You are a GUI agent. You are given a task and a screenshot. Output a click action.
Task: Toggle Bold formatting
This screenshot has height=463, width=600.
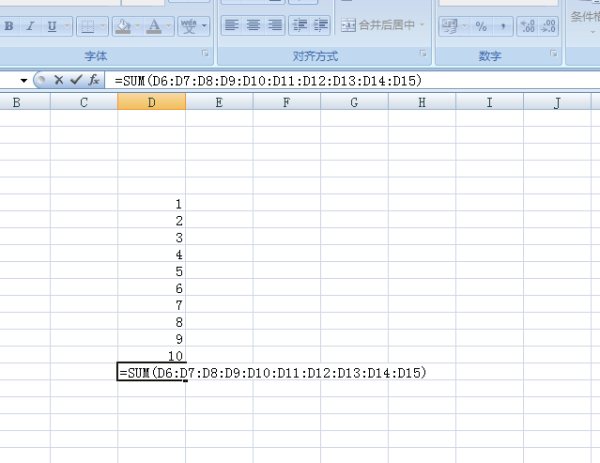pyautogui.click(x=9, y=26)
